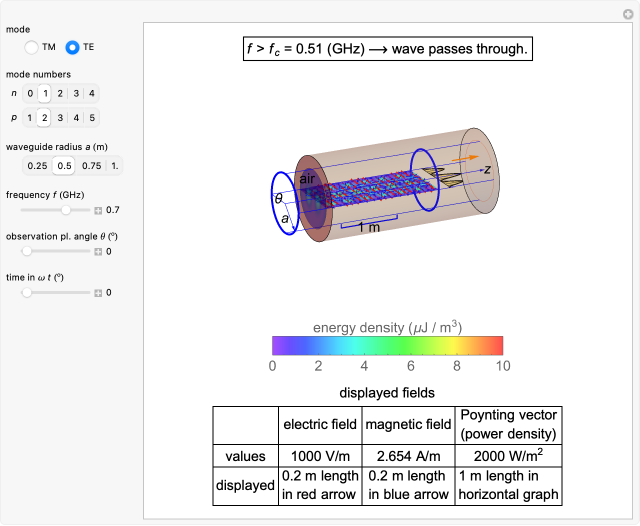Viewport: 640px width, 526px height.
Task: Set waveguide radius to 0.25 m
Action: point(37,165)
